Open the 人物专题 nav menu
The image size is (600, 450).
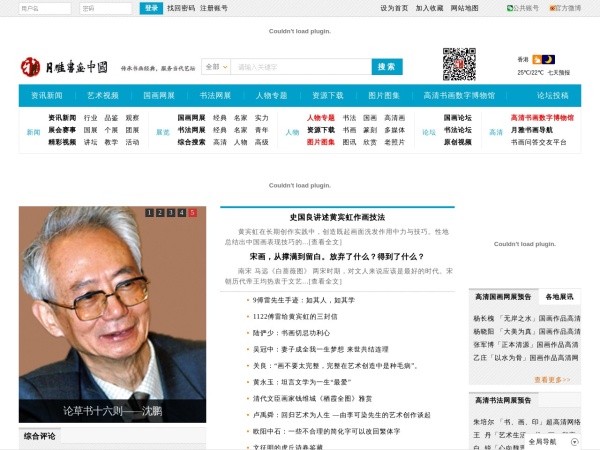[272, 96]
